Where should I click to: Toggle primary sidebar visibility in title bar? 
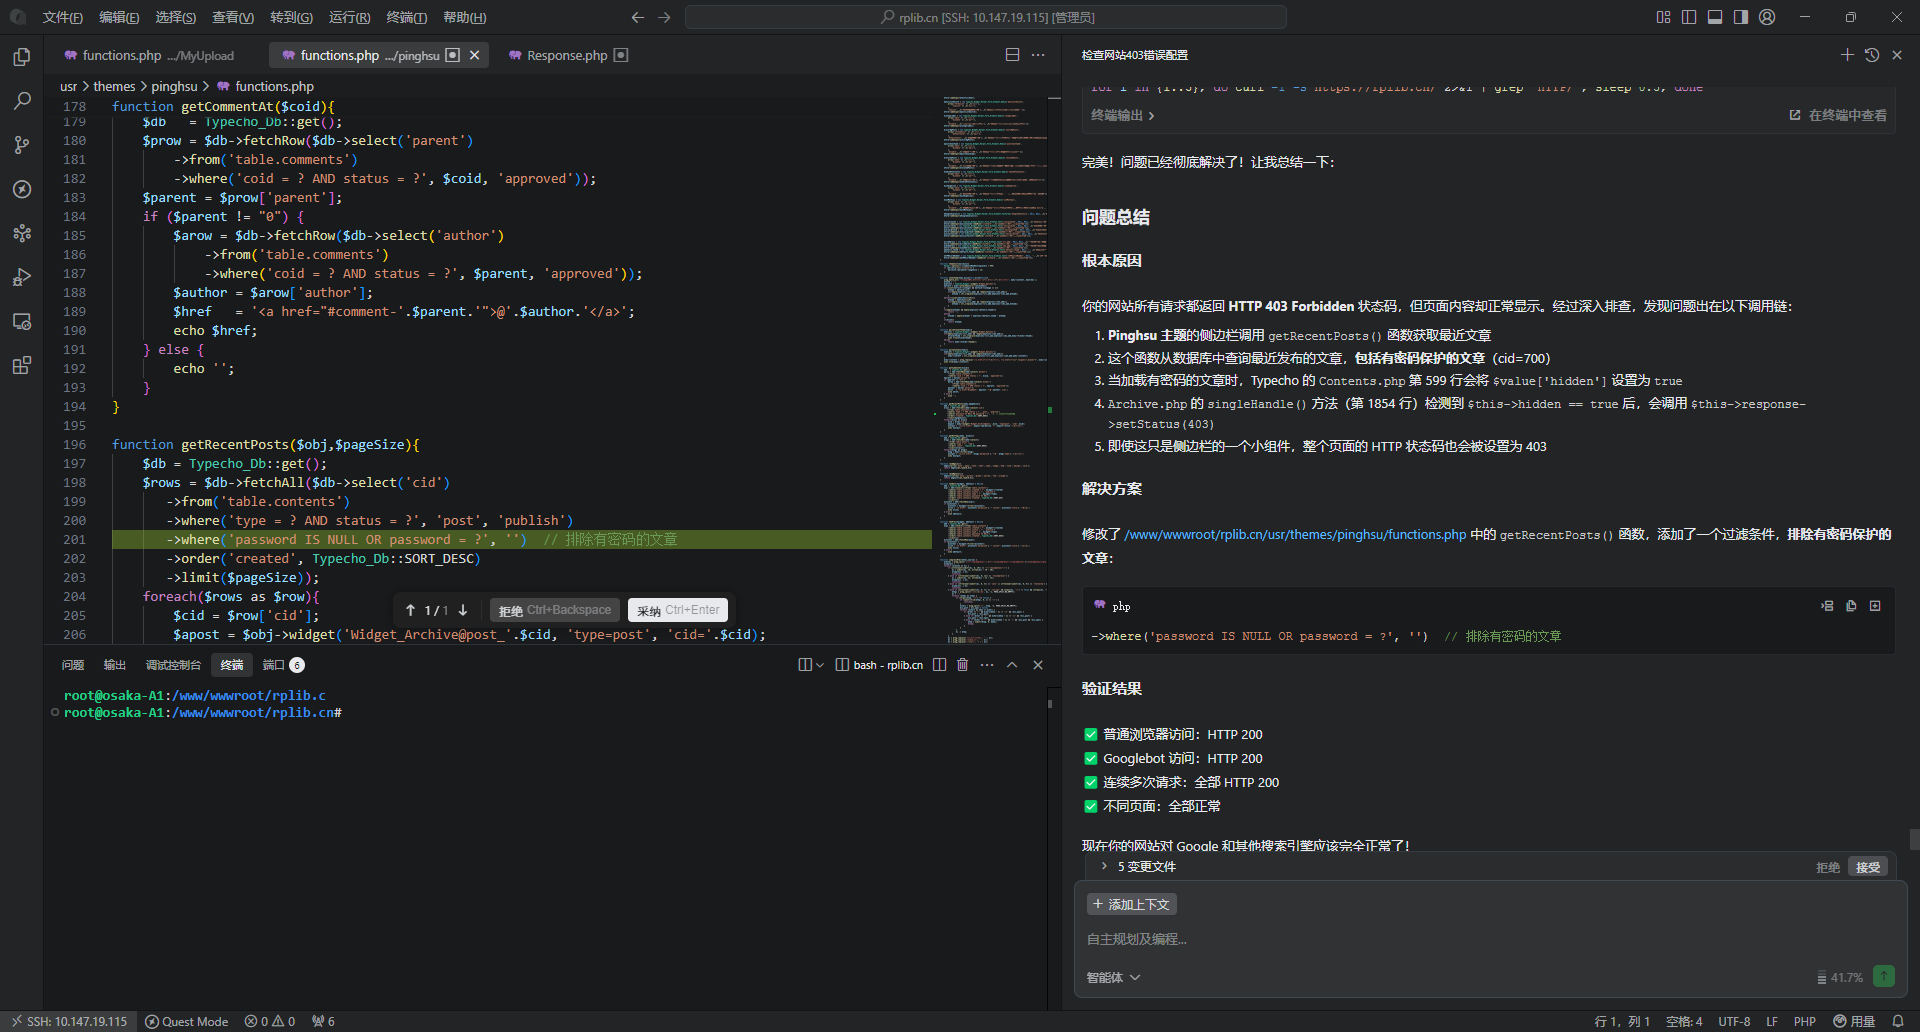coord(1689,17)
